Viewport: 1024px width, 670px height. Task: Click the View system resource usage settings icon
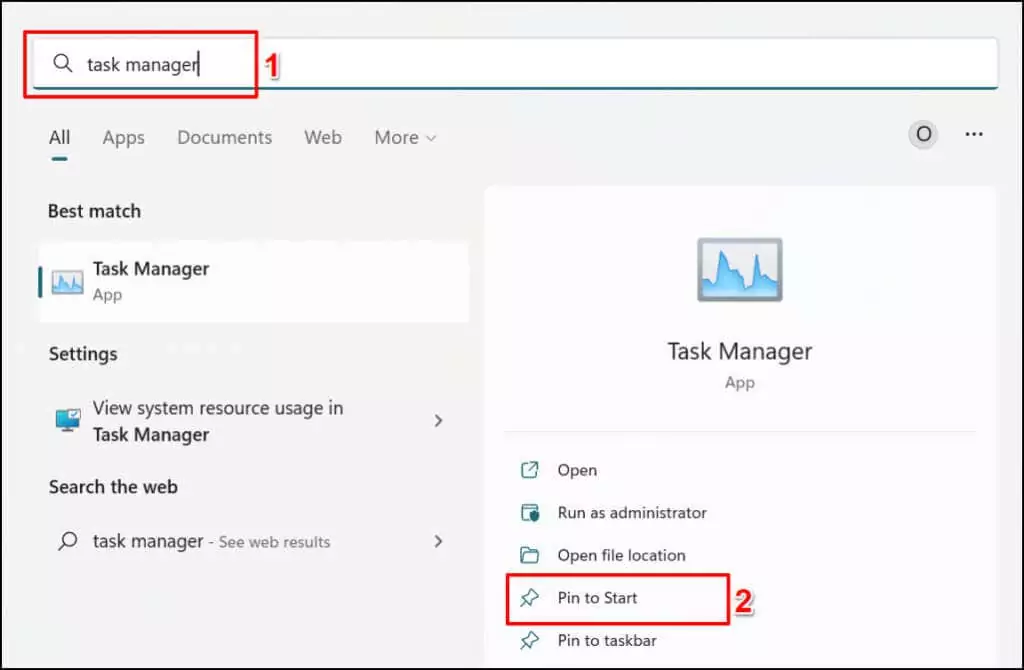click(x=68, y=420)
